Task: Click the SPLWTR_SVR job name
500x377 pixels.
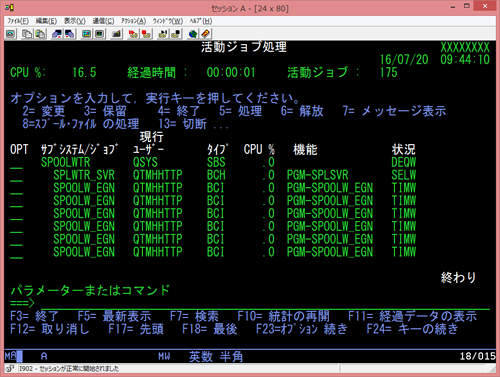Action: (84, 175)
